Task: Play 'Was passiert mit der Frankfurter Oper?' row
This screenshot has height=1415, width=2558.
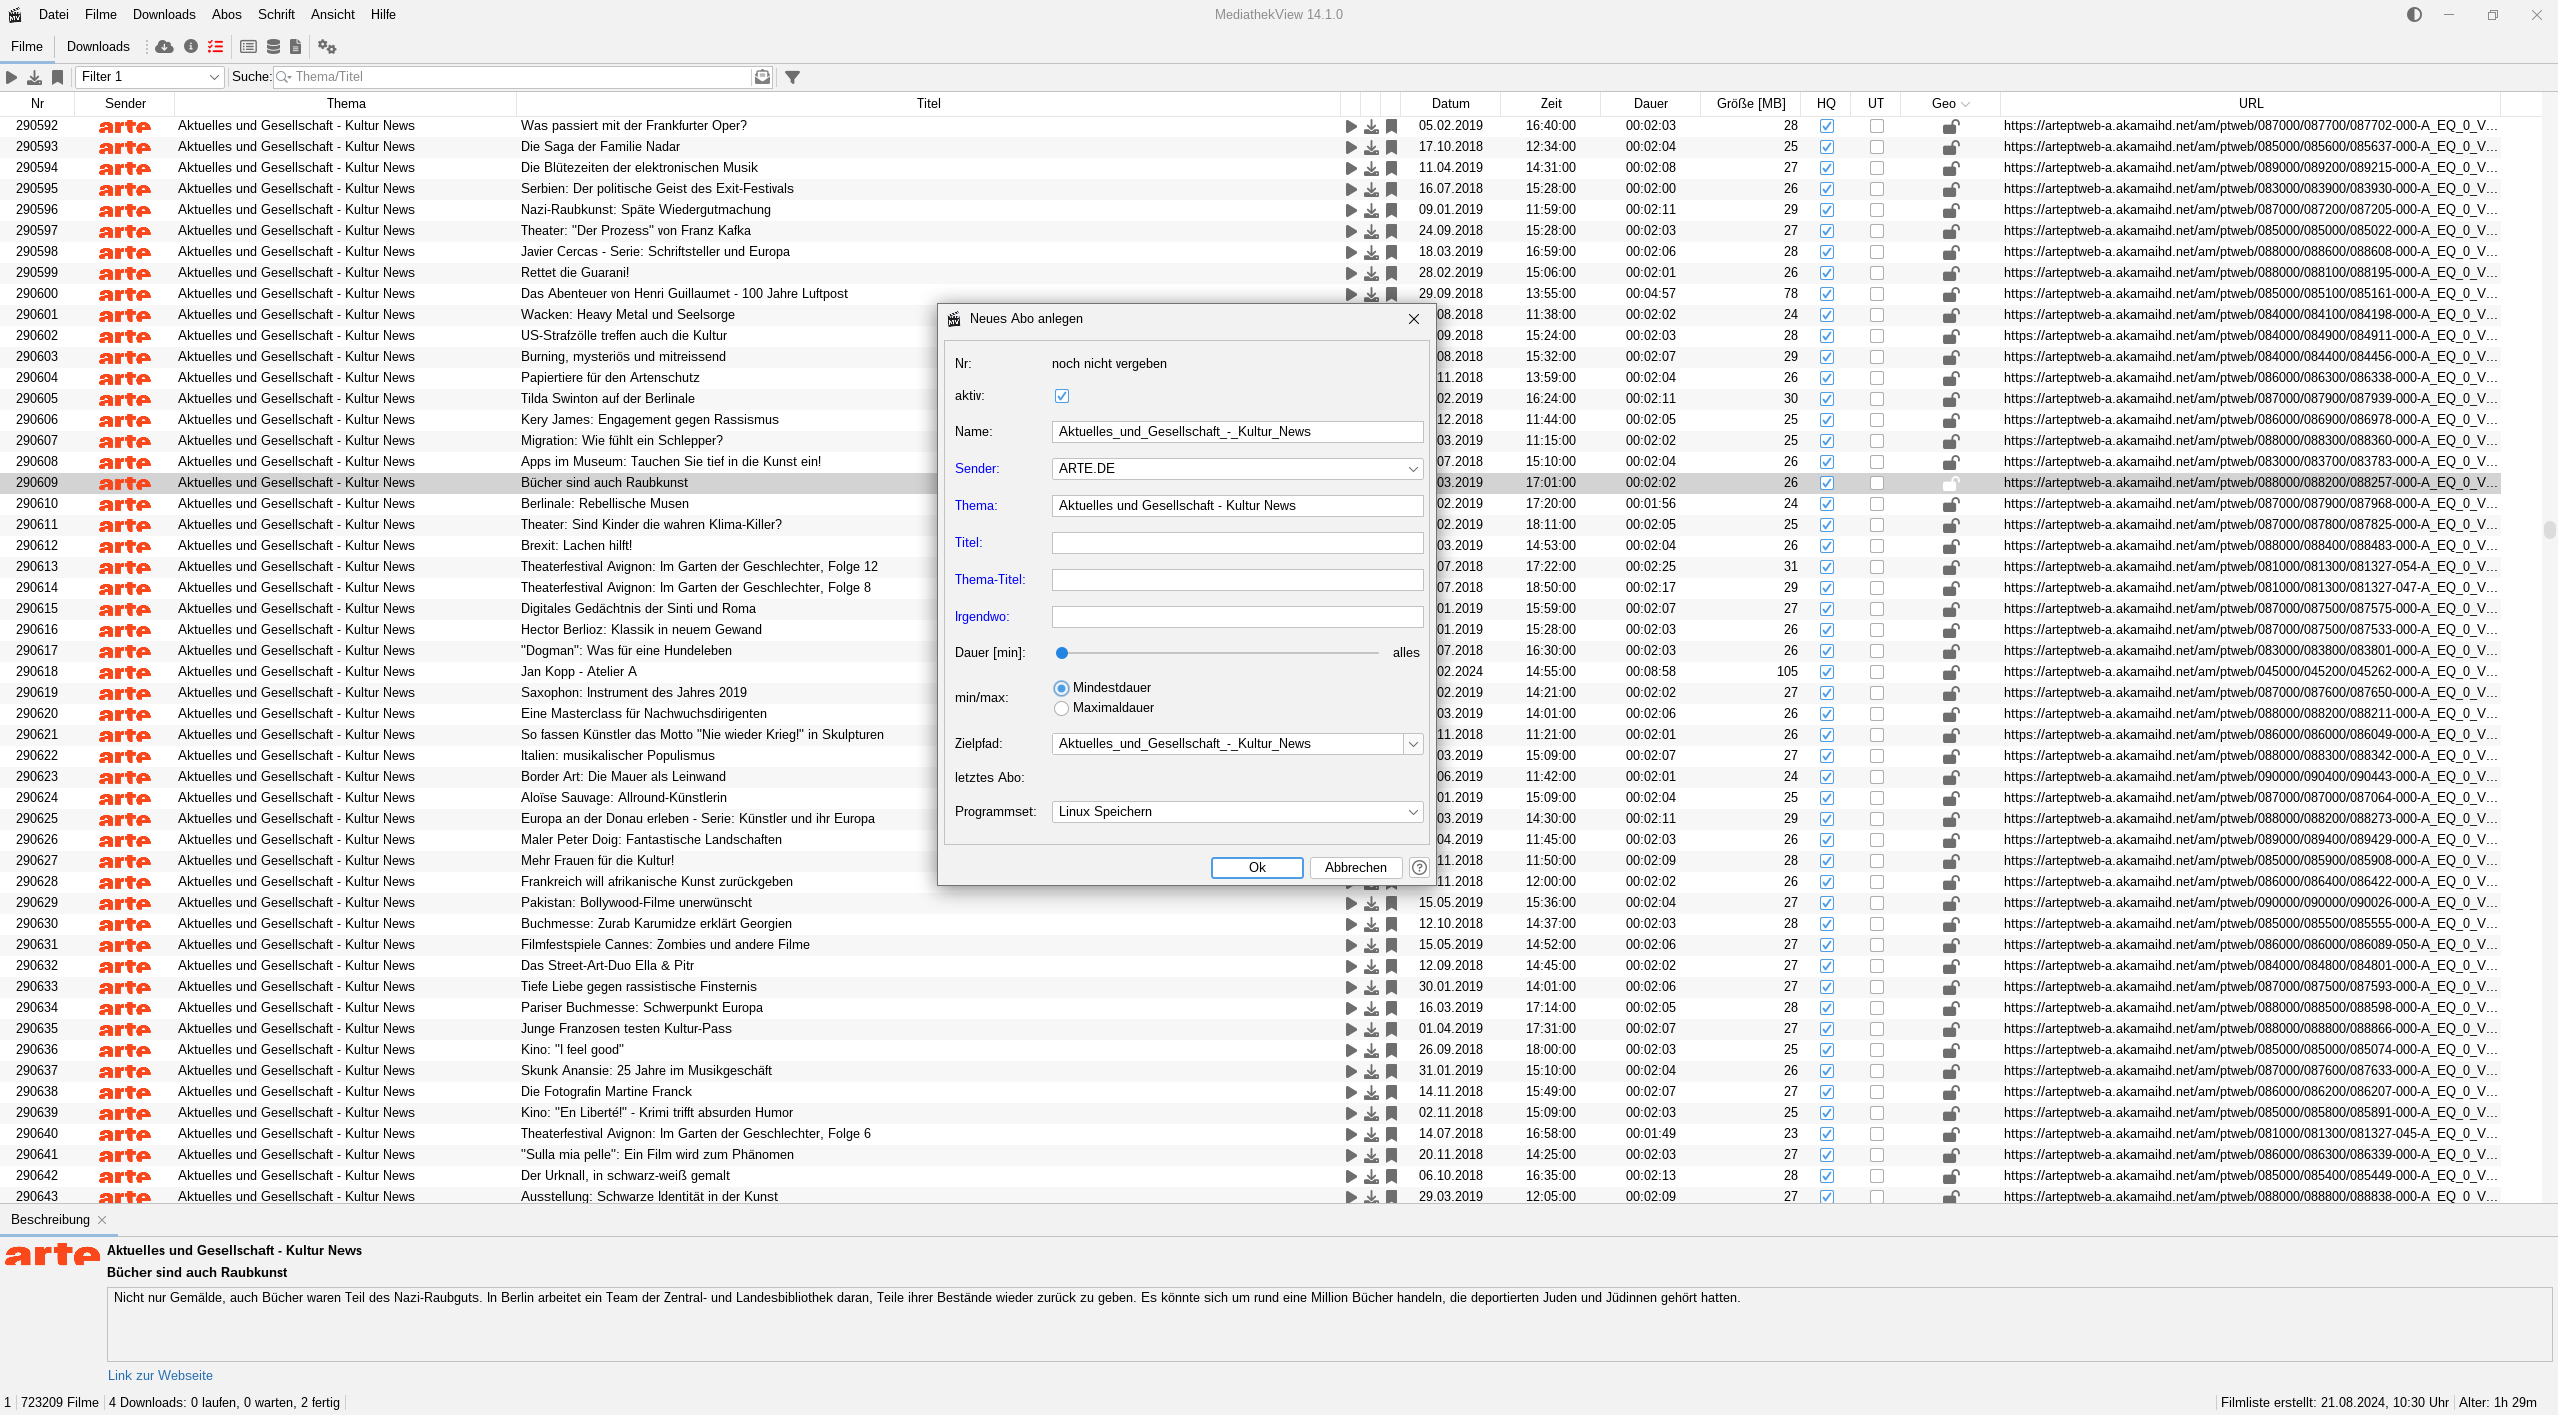Action: [x=1351, y=126]
